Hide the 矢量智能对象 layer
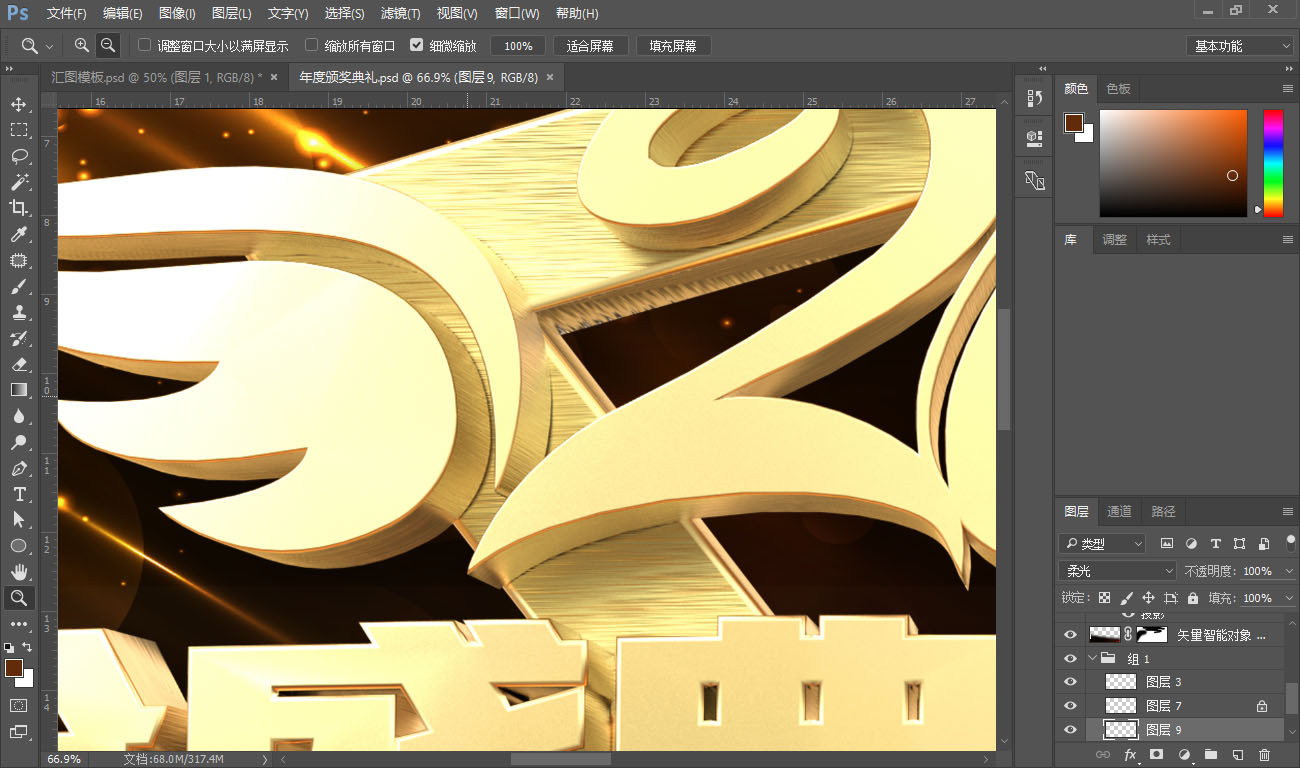 click(1071, 634)
